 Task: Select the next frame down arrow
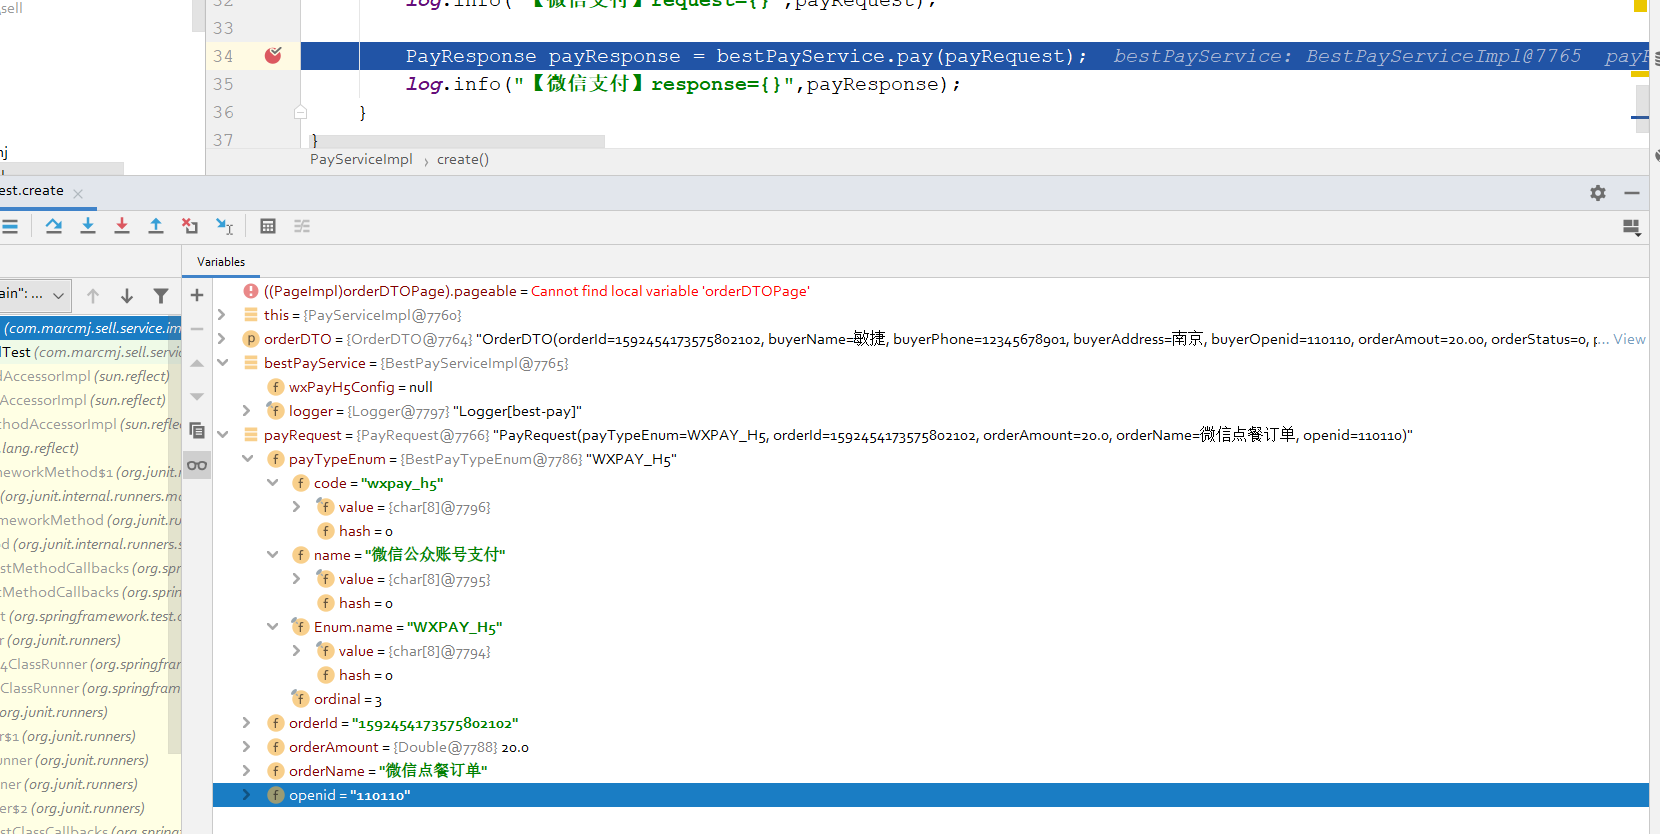tap(127, 295)
